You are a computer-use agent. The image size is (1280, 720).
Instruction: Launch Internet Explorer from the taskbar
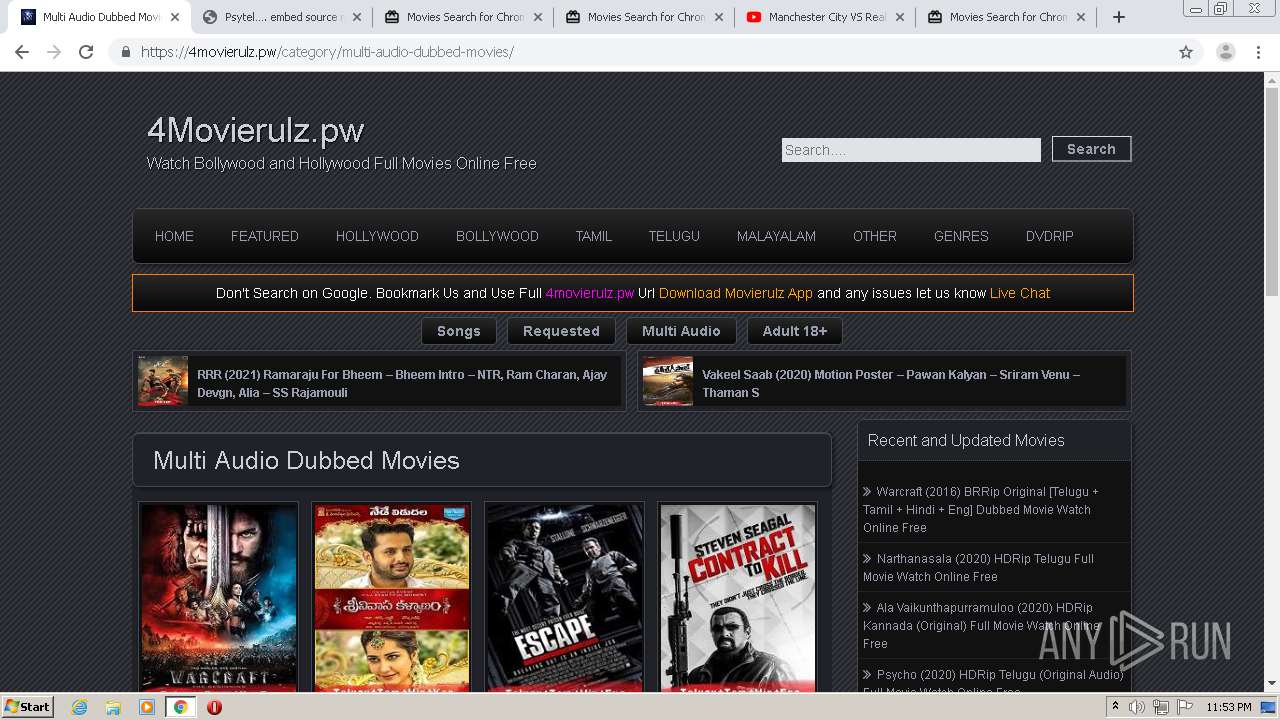[80, 707]
